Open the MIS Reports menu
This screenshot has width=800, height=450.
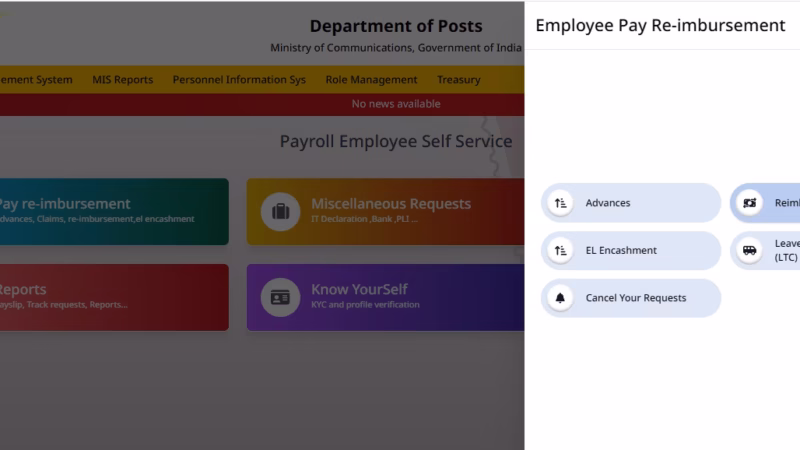point(122,80)
